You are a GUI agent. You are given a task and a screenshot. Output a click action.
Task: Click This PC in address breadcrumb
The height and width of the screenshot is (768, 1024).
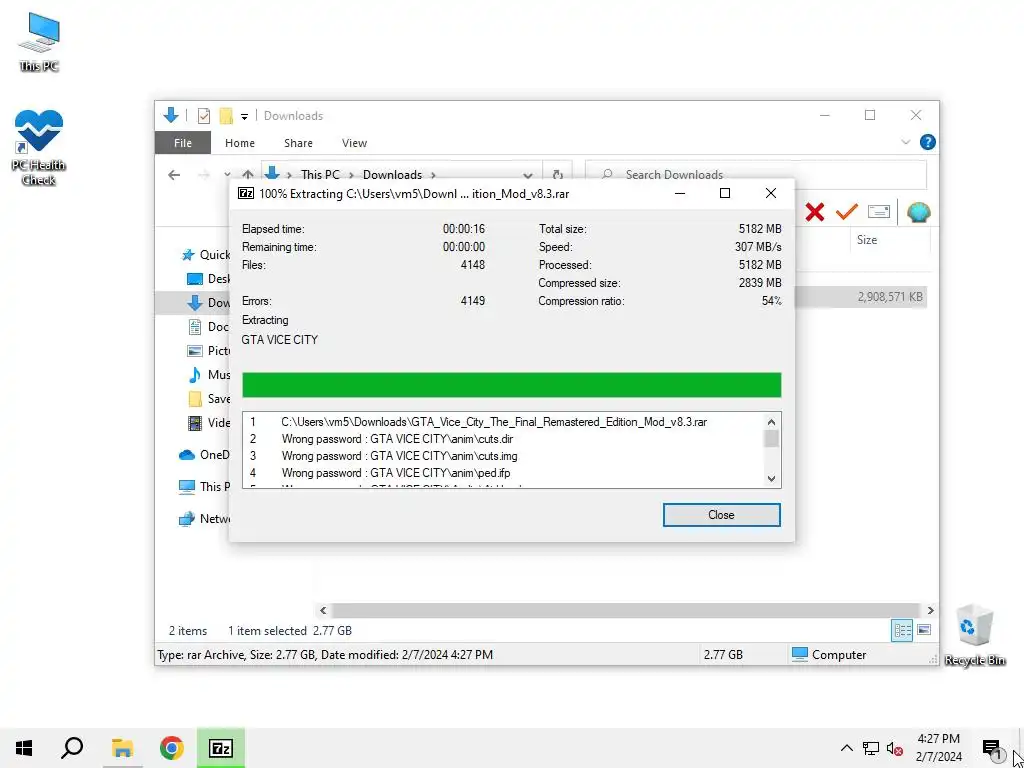tap(320, 174)
